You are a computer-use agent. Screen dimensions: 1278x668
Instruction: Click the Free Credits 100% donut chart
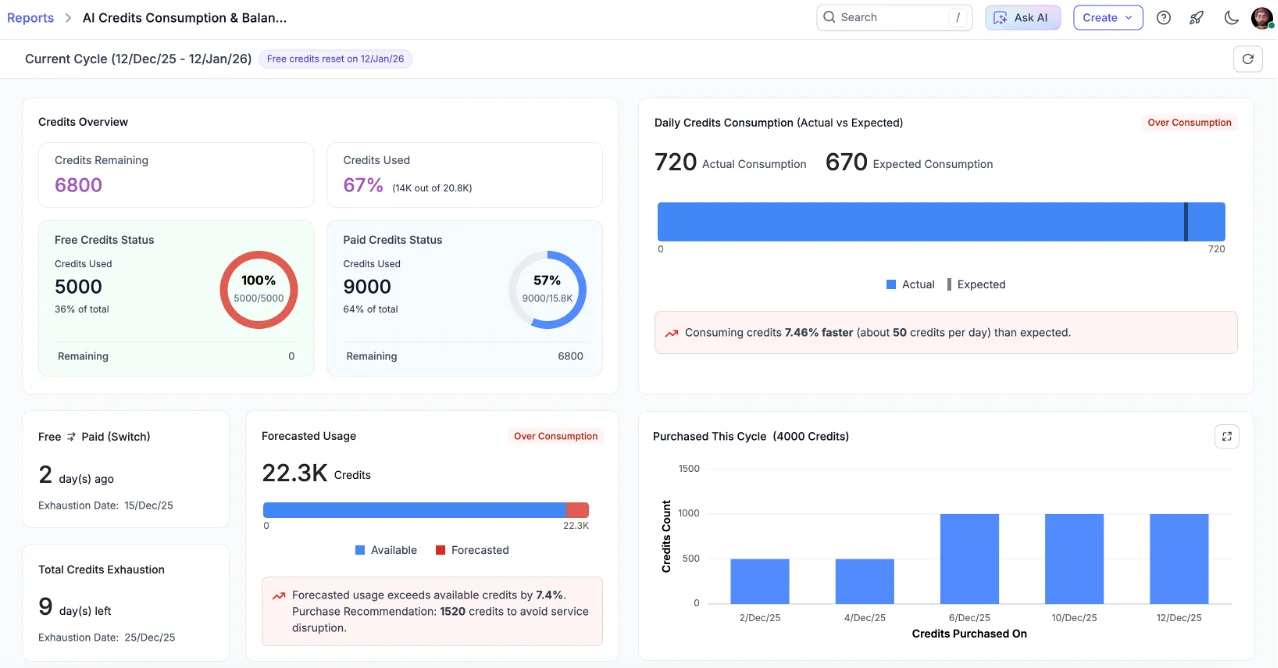pos(259,290)
